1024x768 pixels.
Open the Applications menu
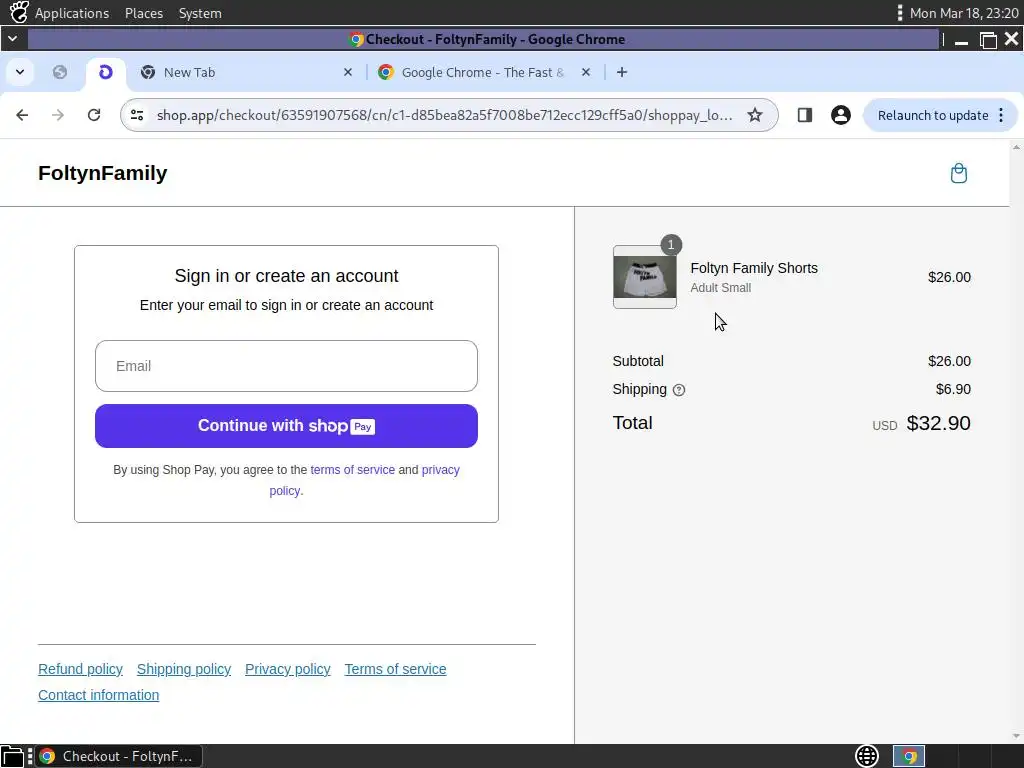[72, 13]
